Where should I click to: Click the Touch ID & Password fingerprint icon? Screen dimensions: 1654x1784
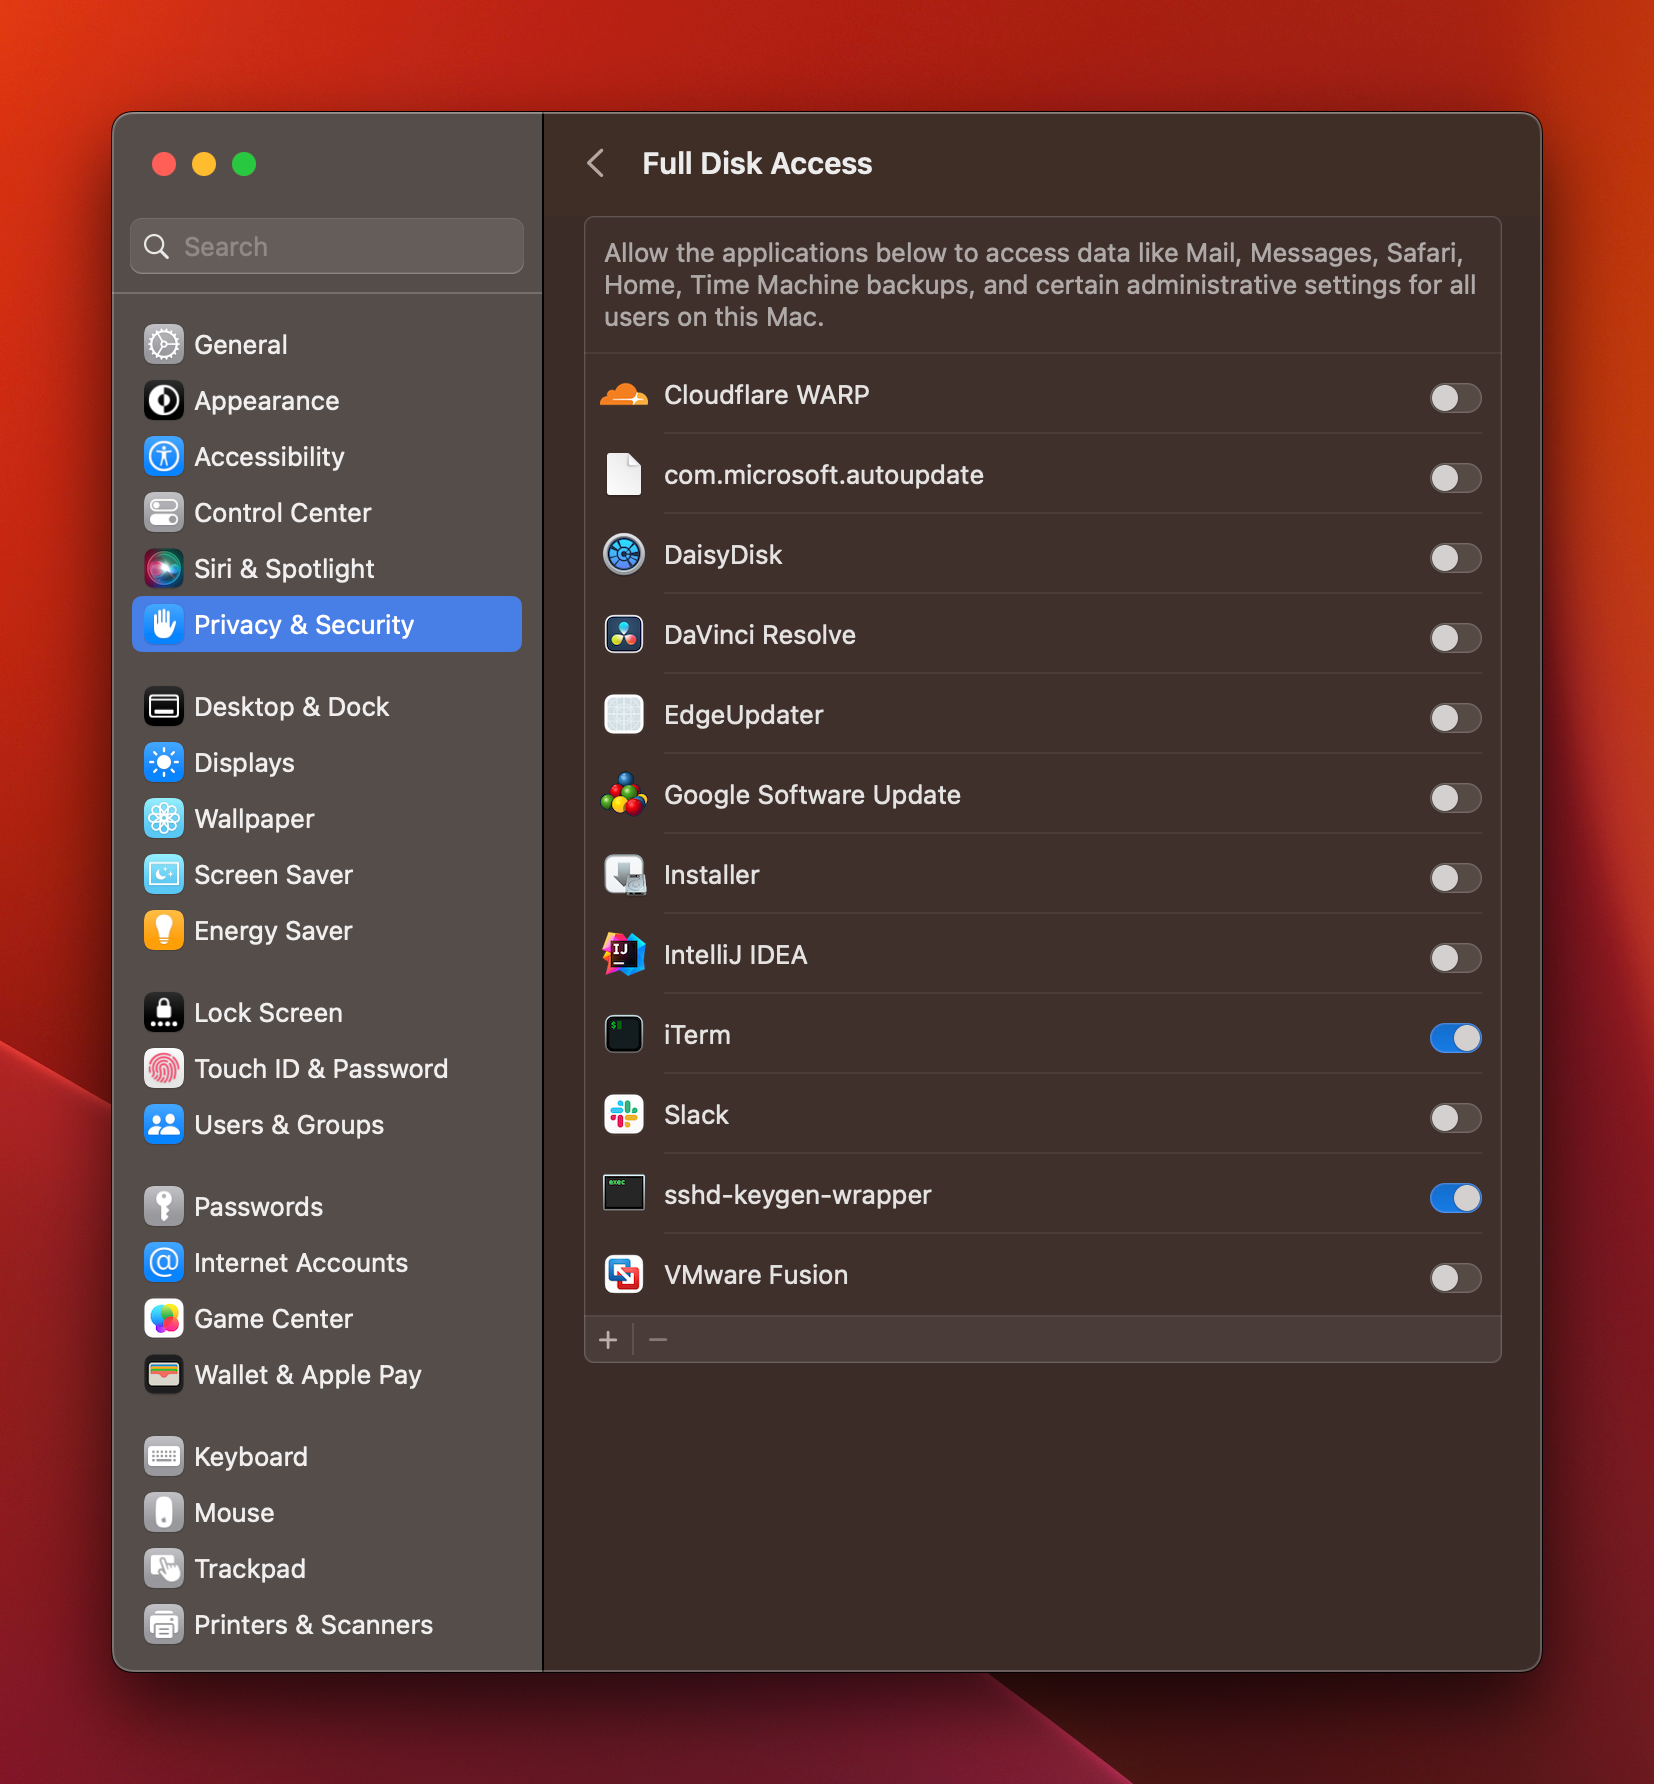point(163,1068)
